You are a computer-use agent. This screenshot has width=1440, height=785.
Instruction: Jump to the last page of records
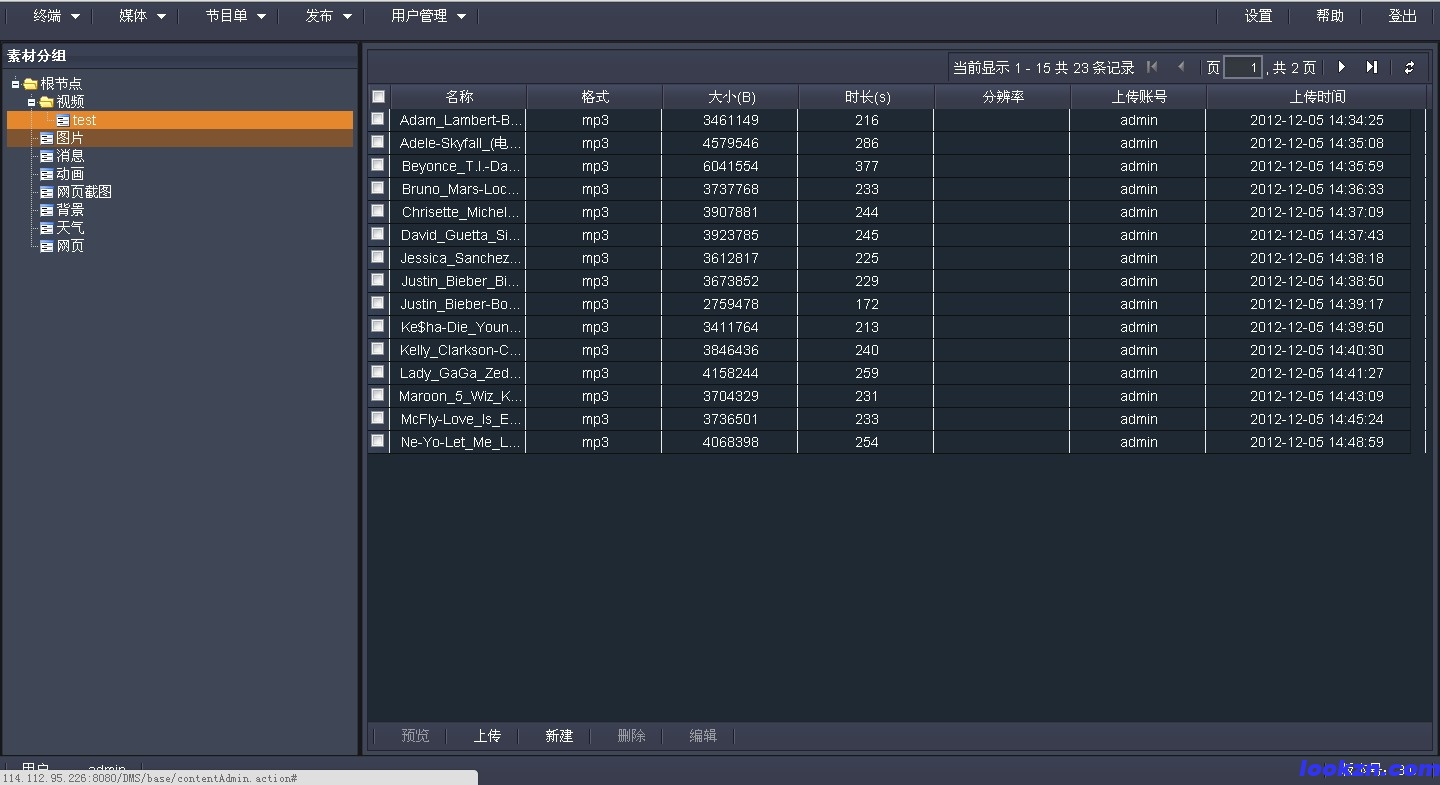point(1372,67)
